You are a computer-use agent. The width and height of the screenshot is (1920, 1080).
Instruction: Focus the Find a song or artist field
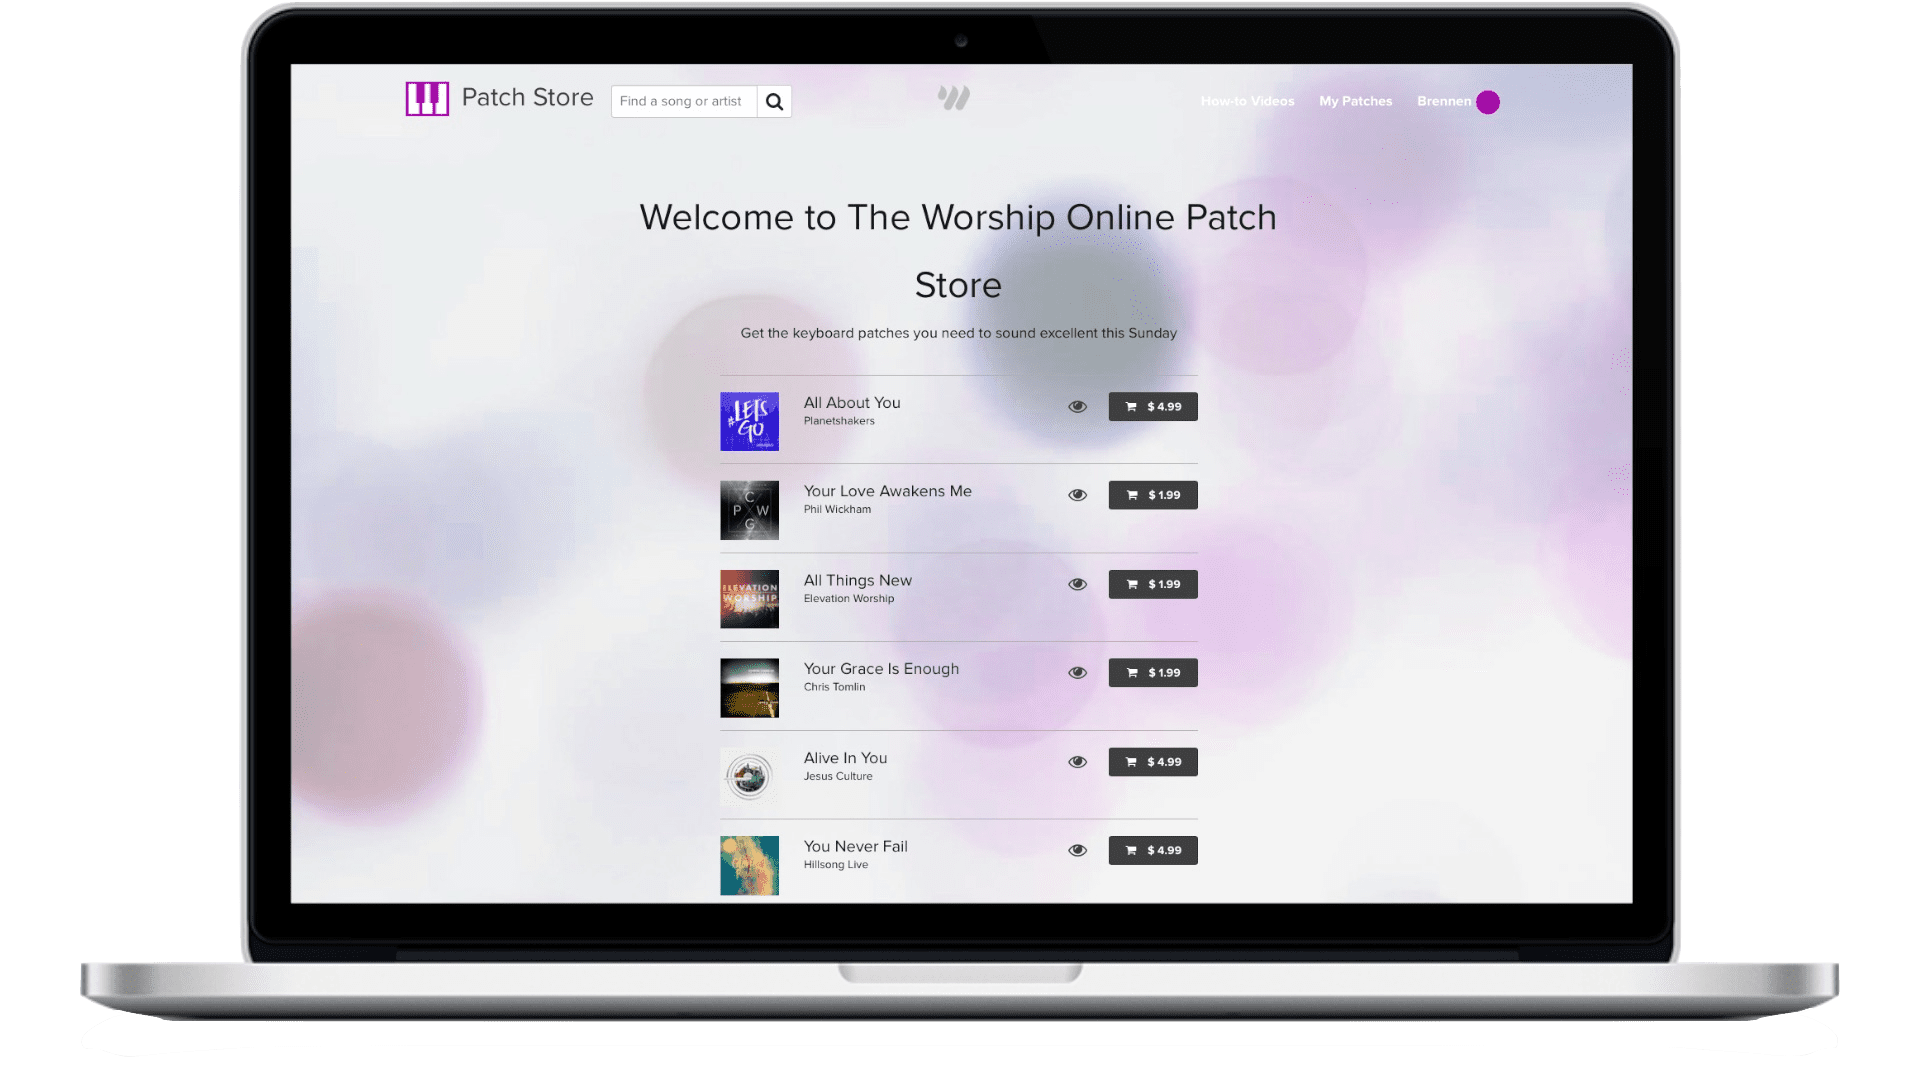point(684,101)
